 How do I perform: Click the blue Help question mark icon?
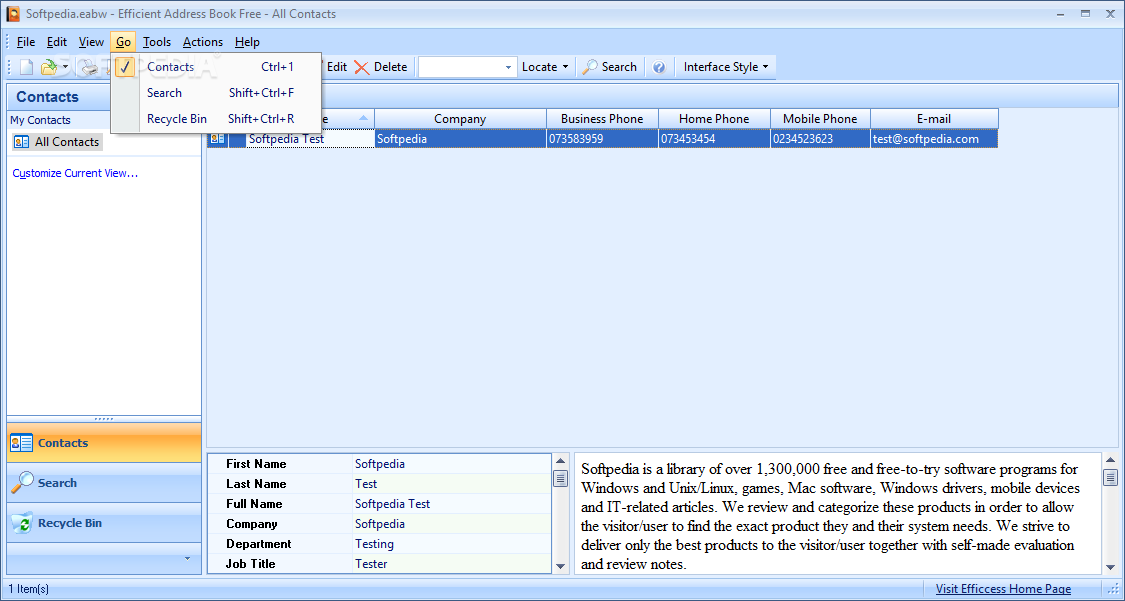pyautogui.click(x=659, y=67)
